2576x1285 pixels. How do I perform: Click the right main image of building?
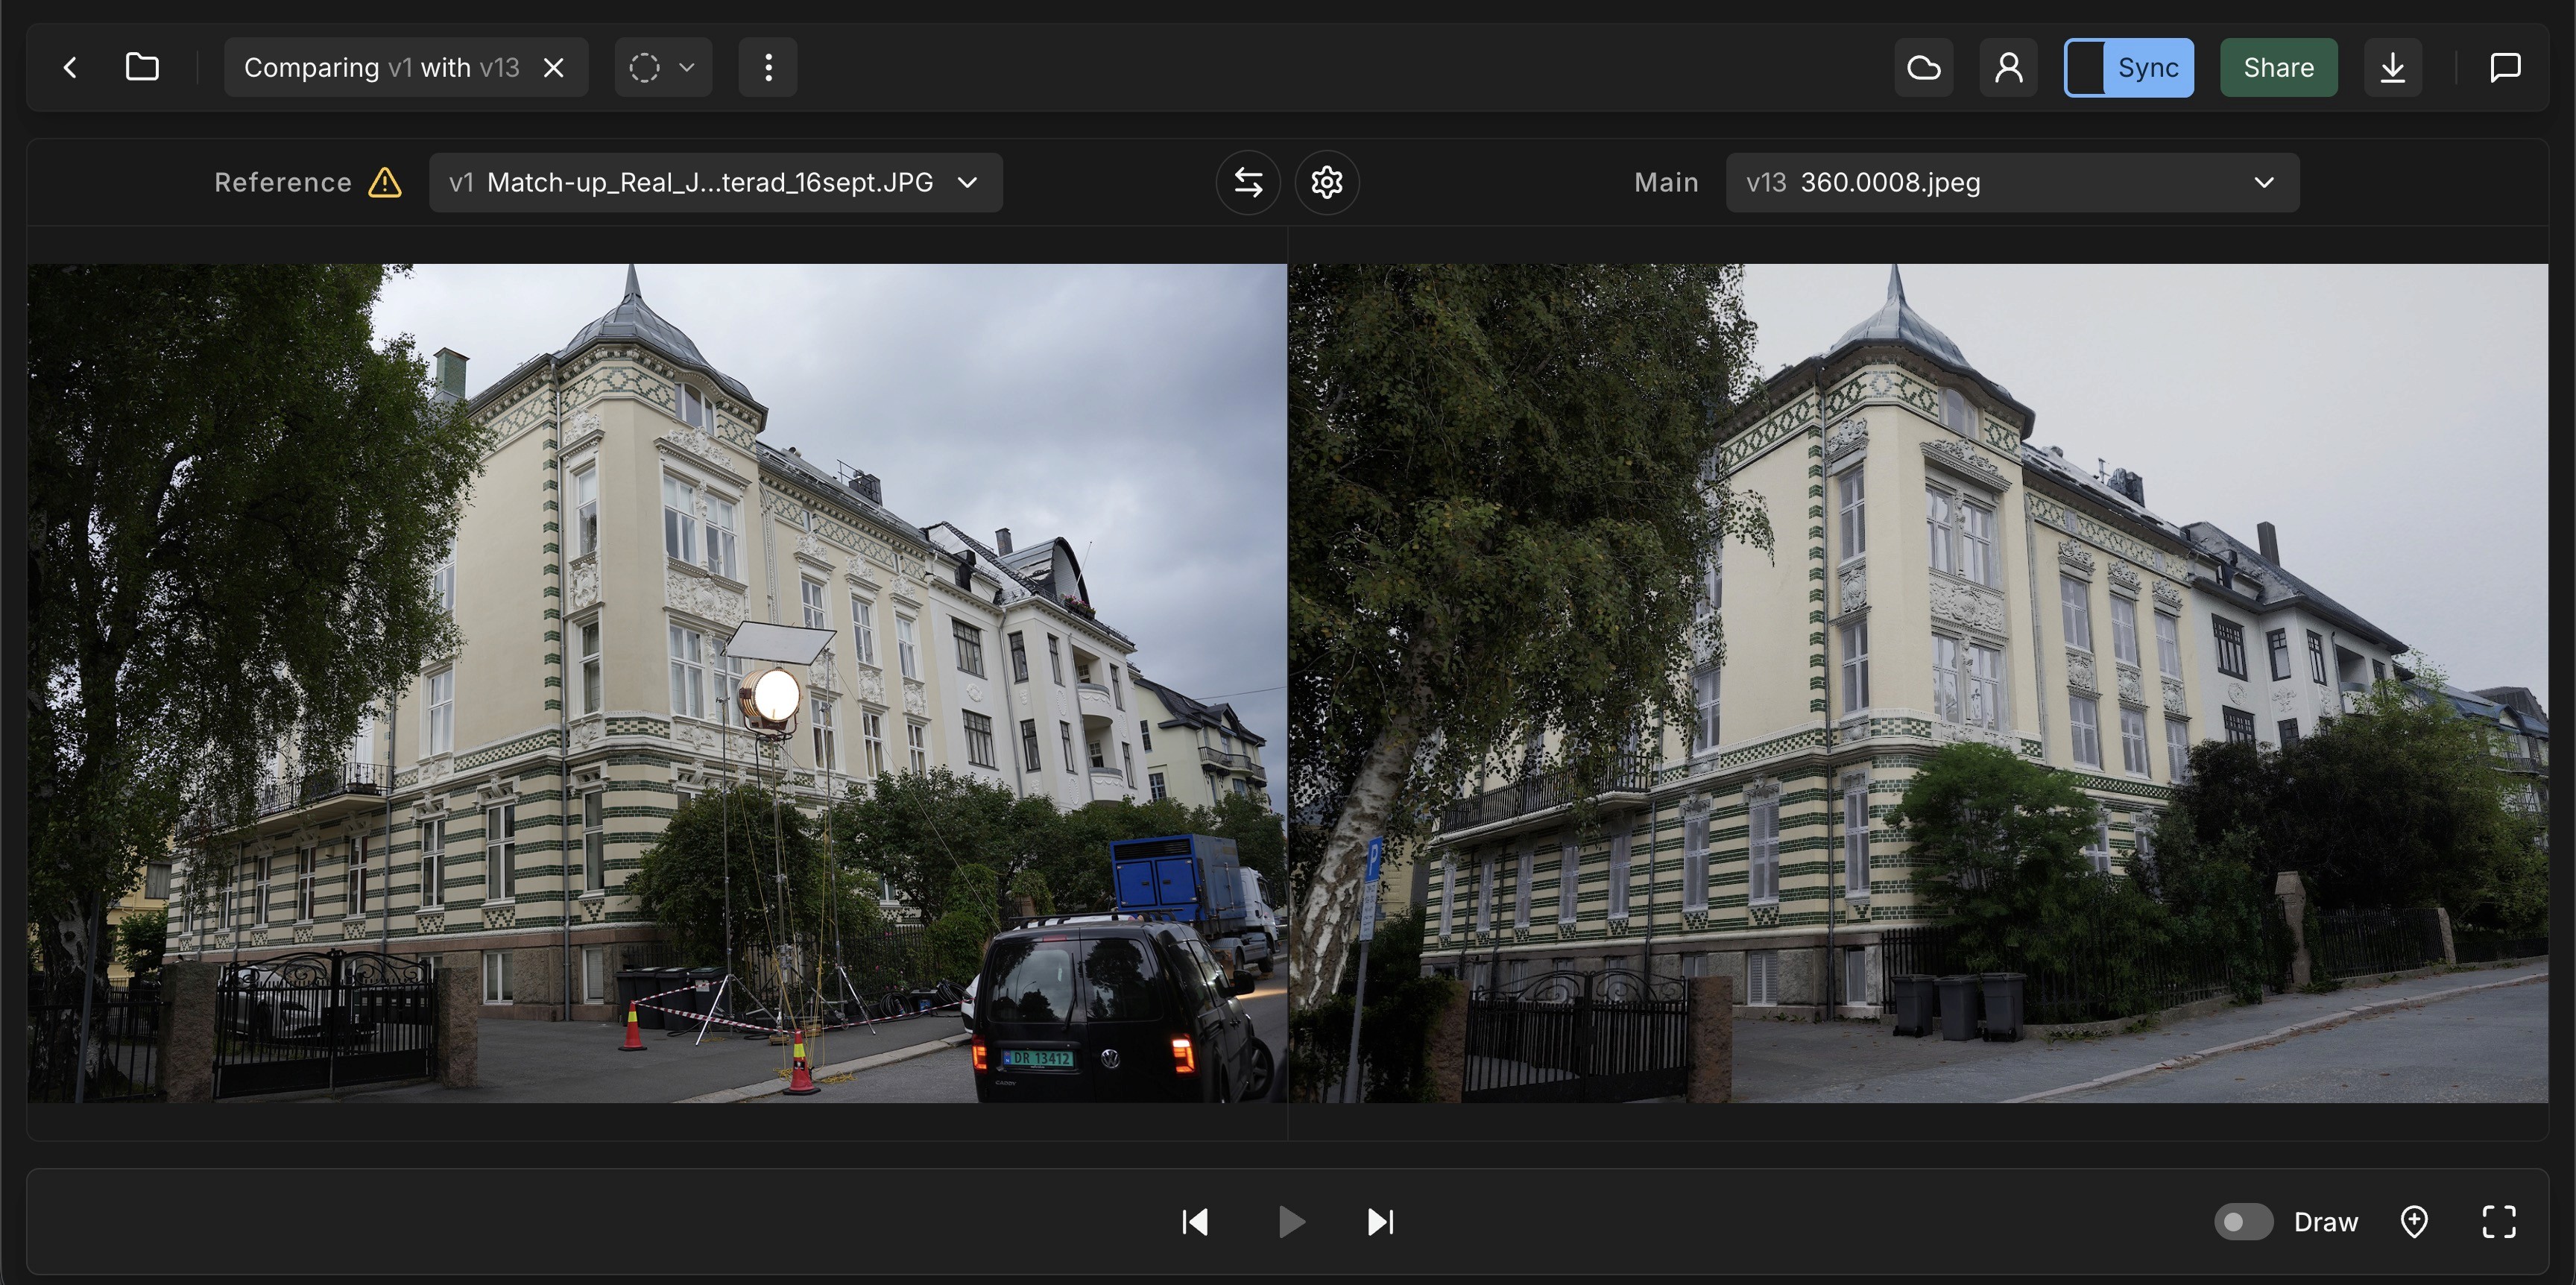(x=1918, y=683)
